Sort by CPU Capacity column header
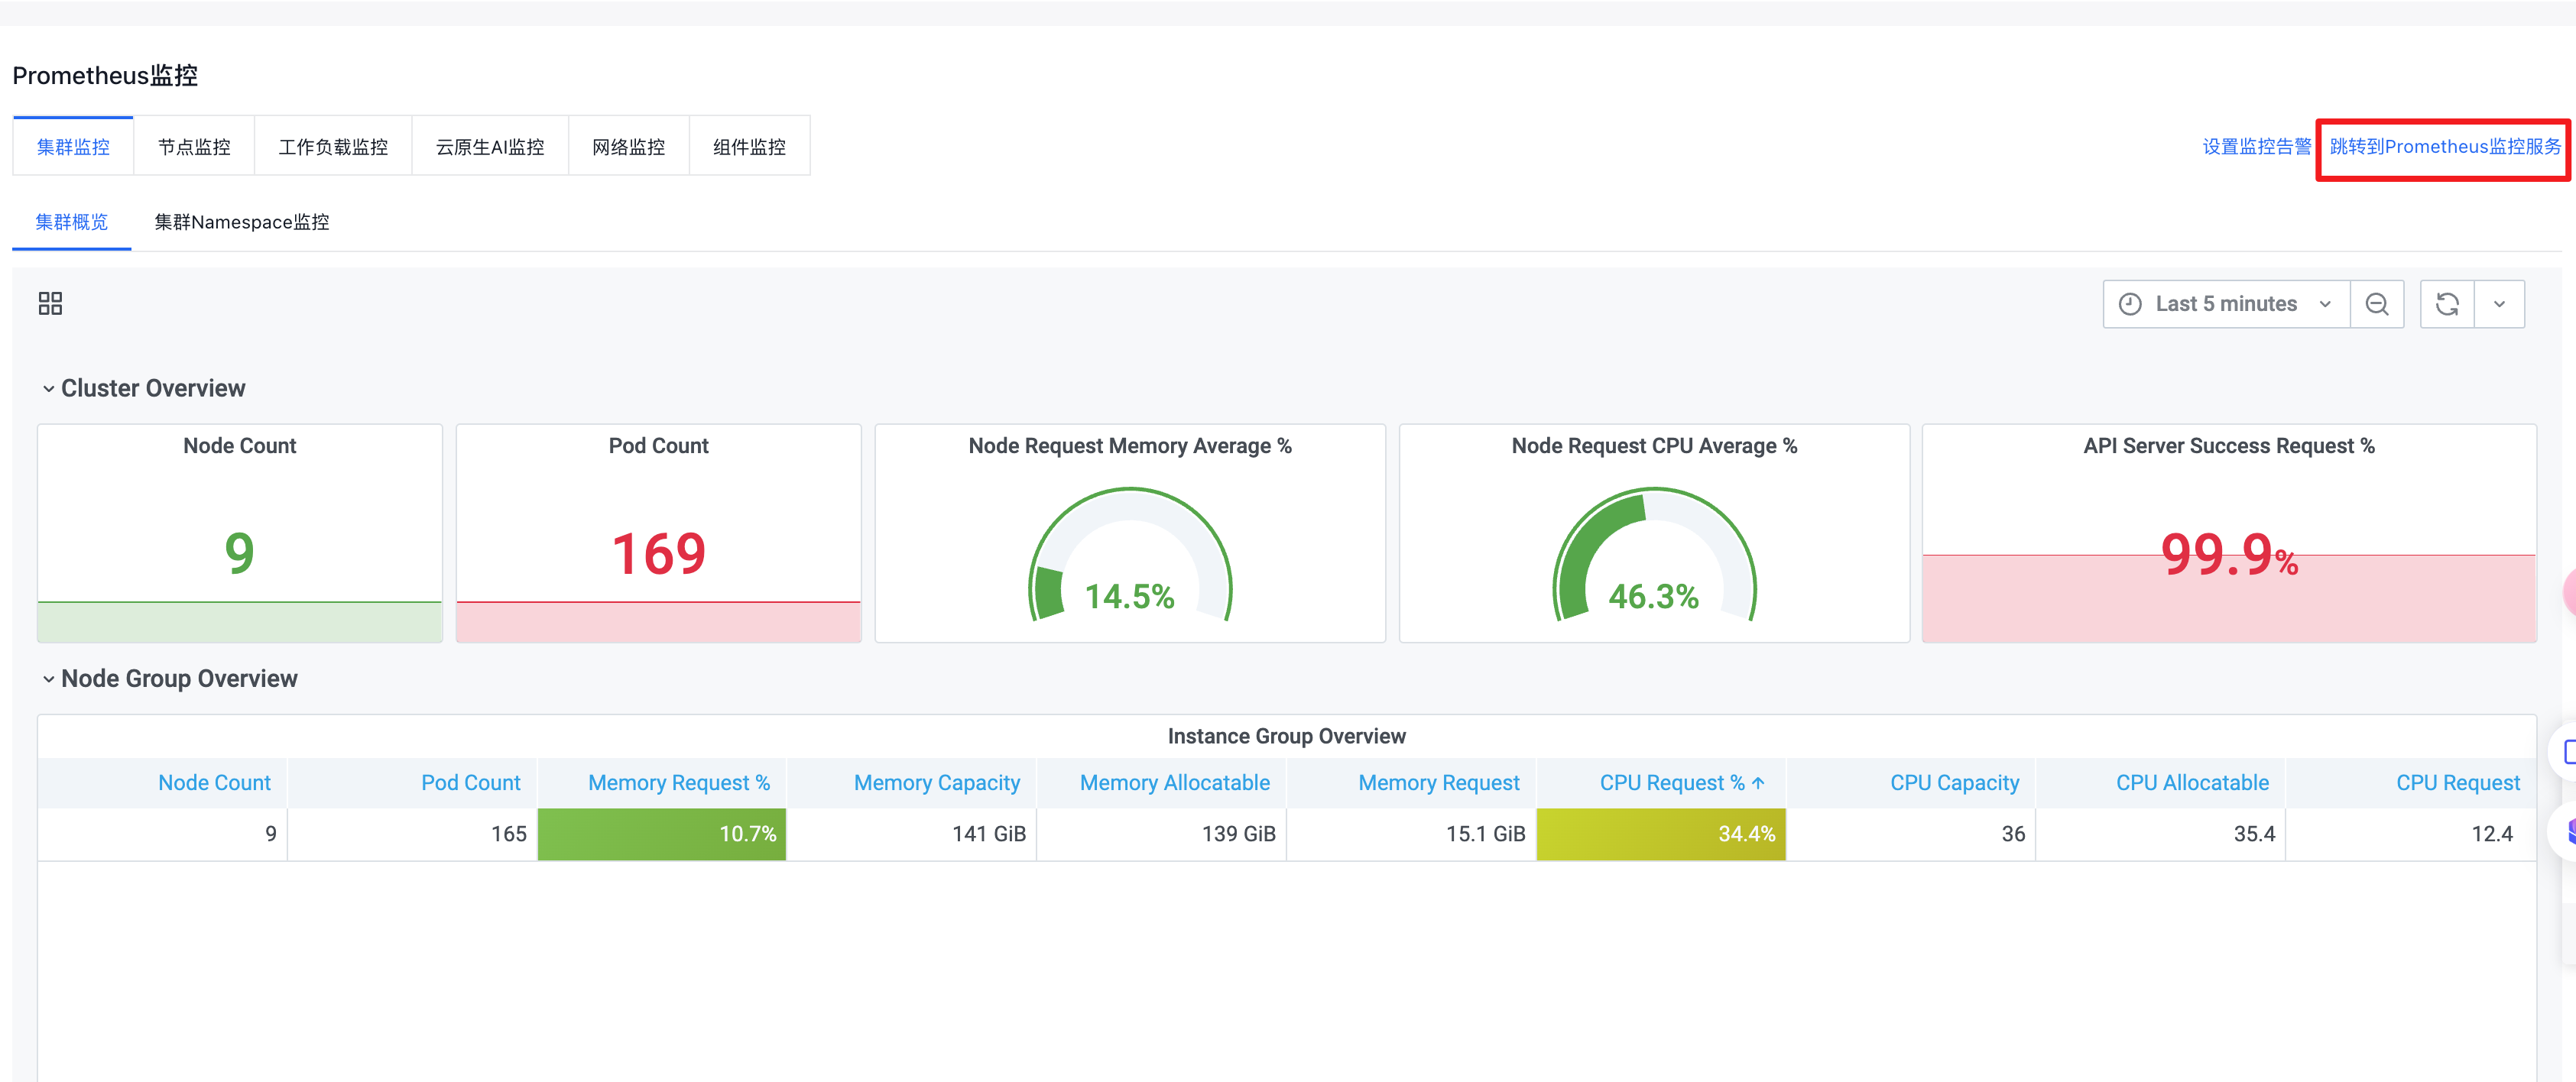Screen dimensions: 2576x1082 pos(1954,783)
